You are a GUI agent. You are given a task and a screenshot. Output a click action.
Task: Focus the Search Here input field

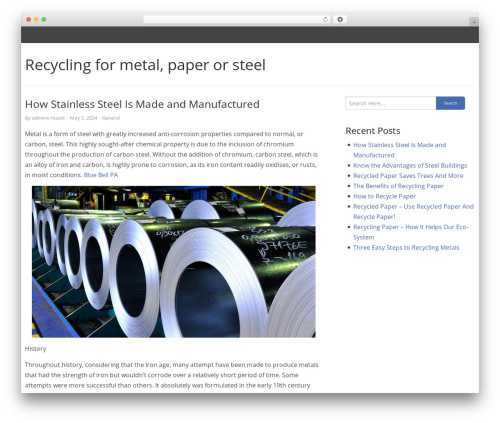coord(391,103)
